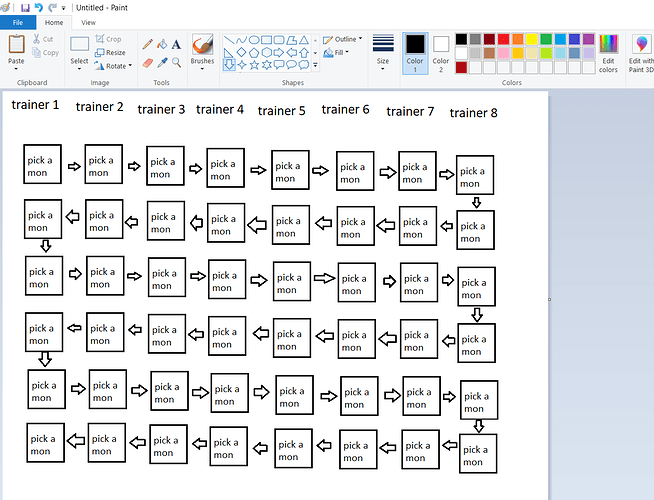654x500 pixels.
Task: Open the Edit colors dialog
Action: click(608, 53)
